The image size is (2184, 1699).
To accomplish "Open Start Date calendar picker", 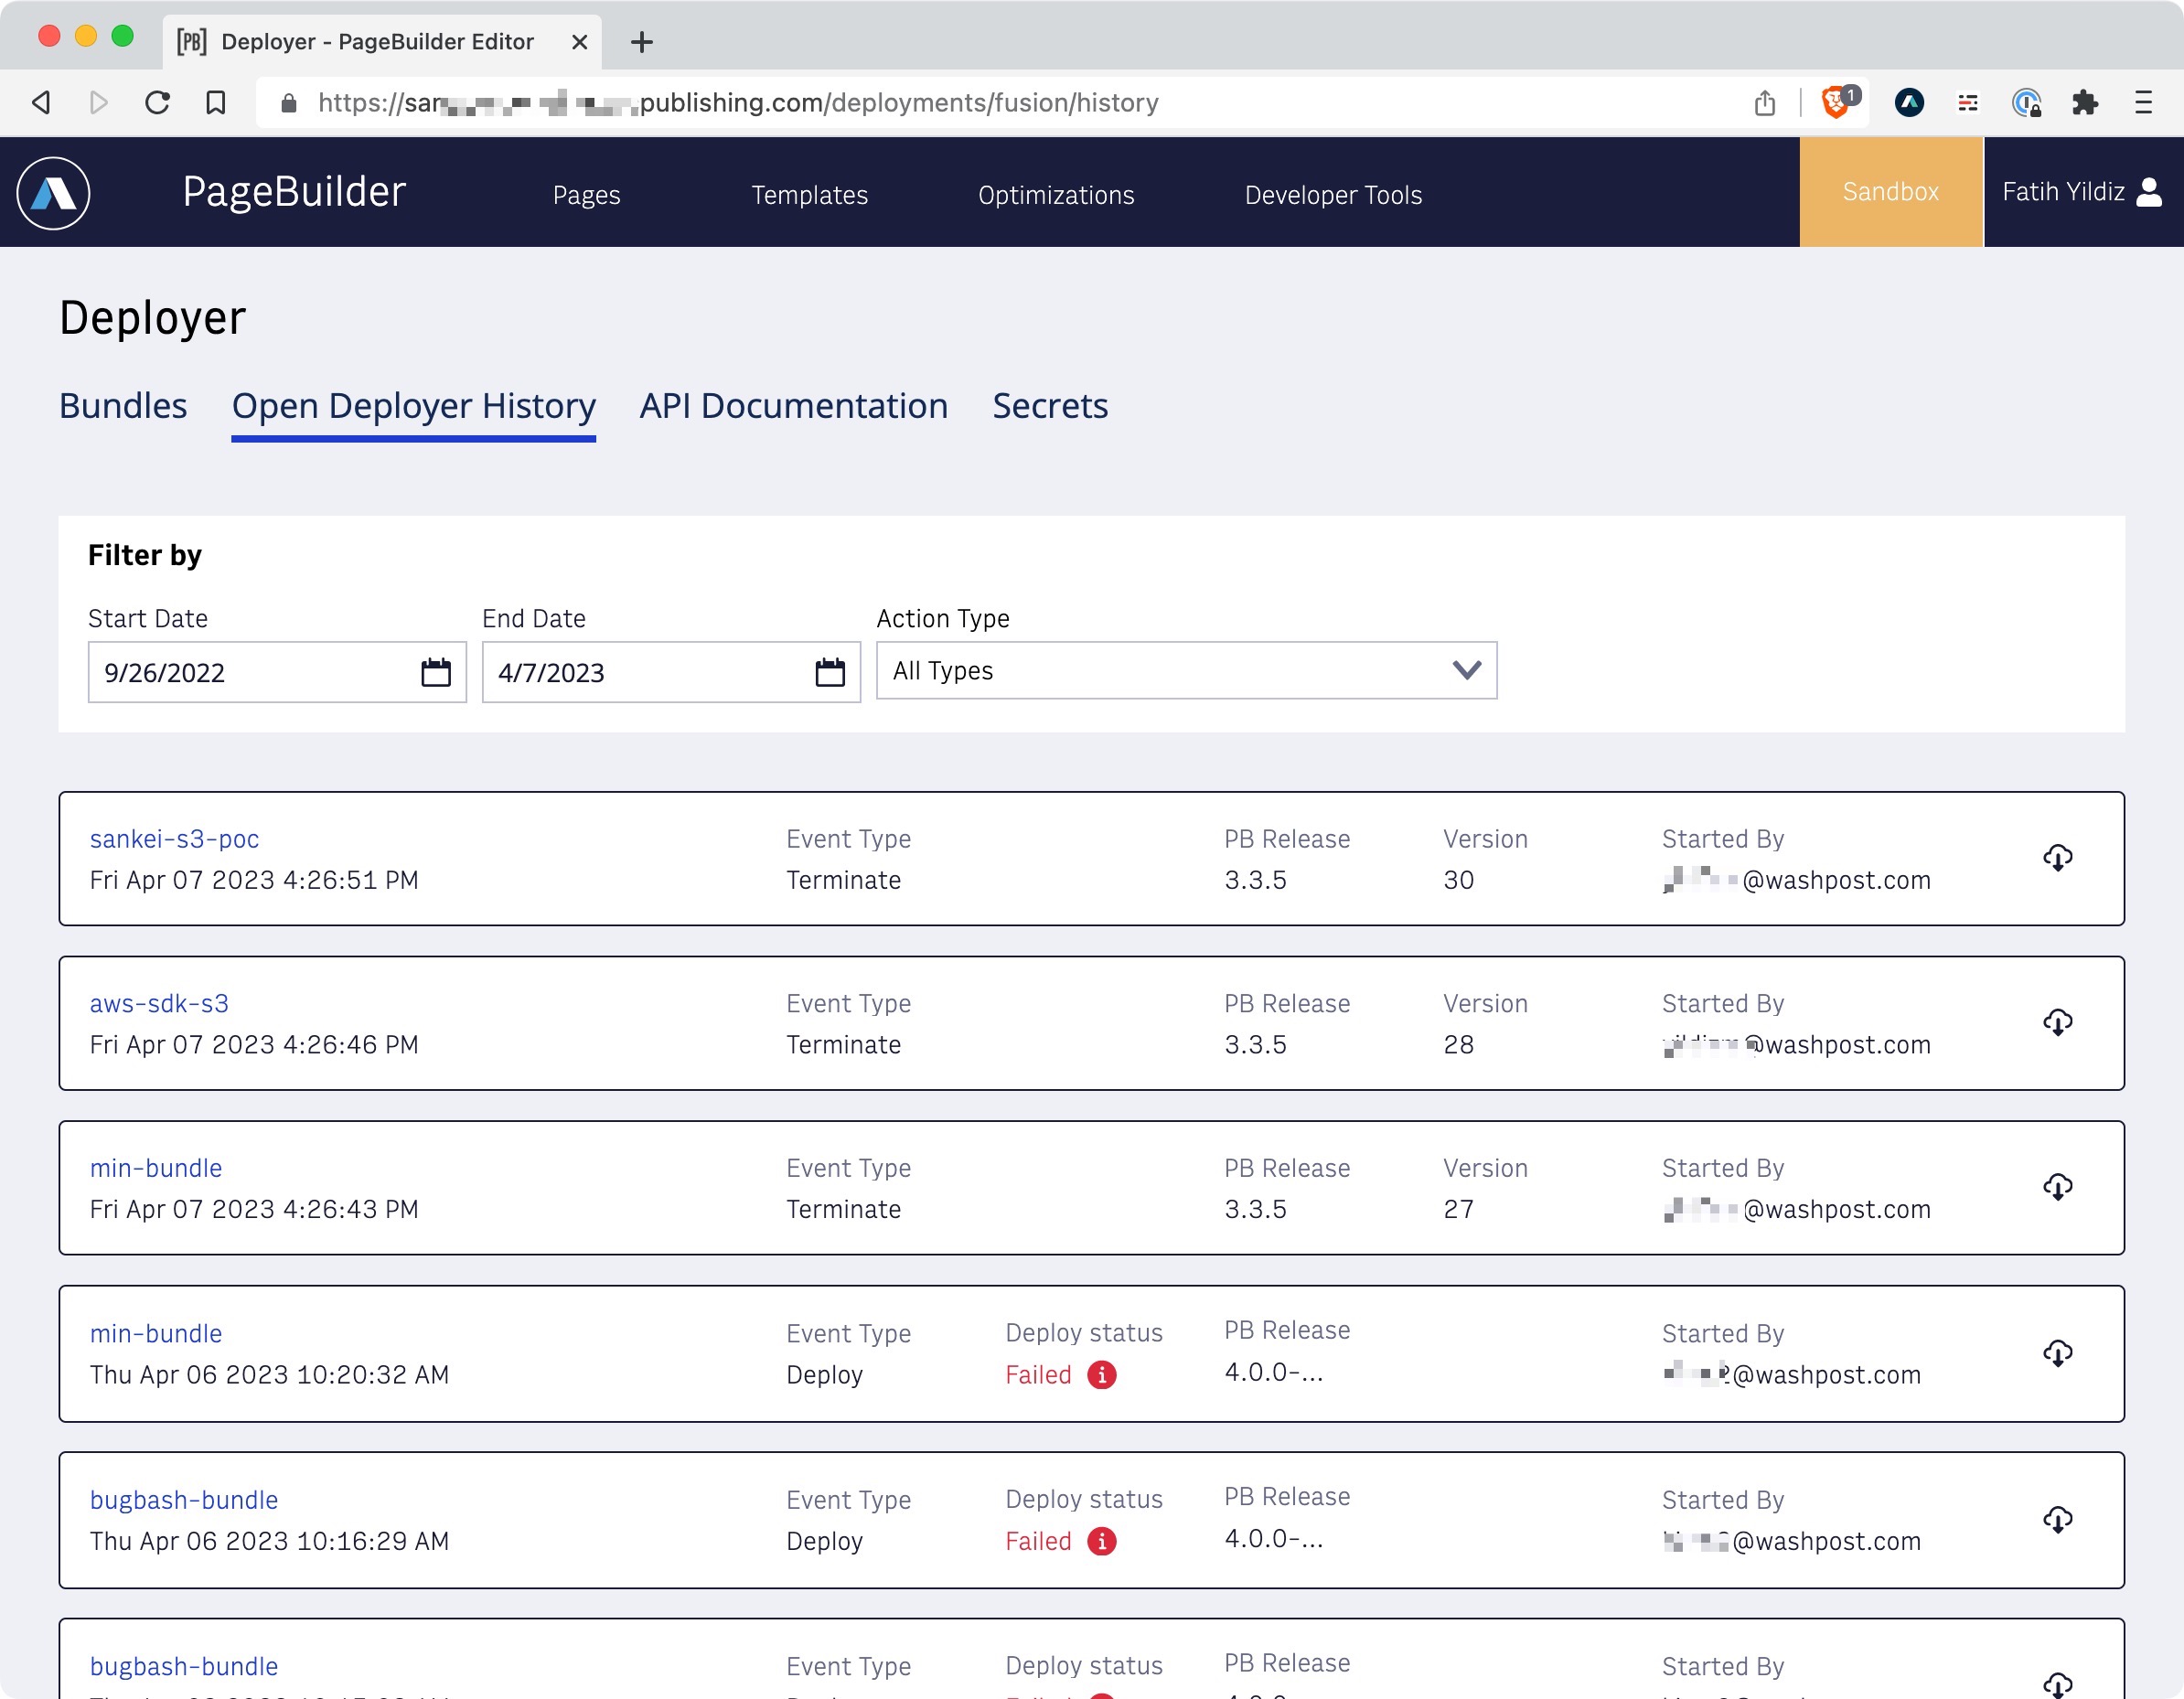I will (x=436, y=672).
